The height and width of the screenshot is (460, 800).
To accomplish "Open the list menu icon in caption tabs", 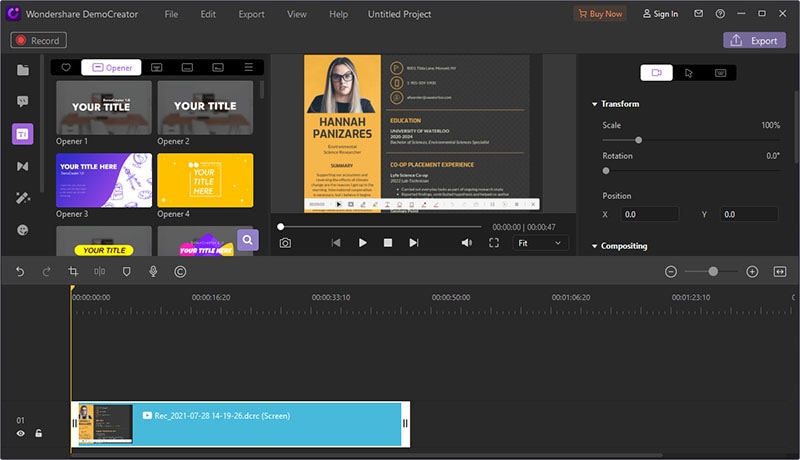I will coord(248,67).
